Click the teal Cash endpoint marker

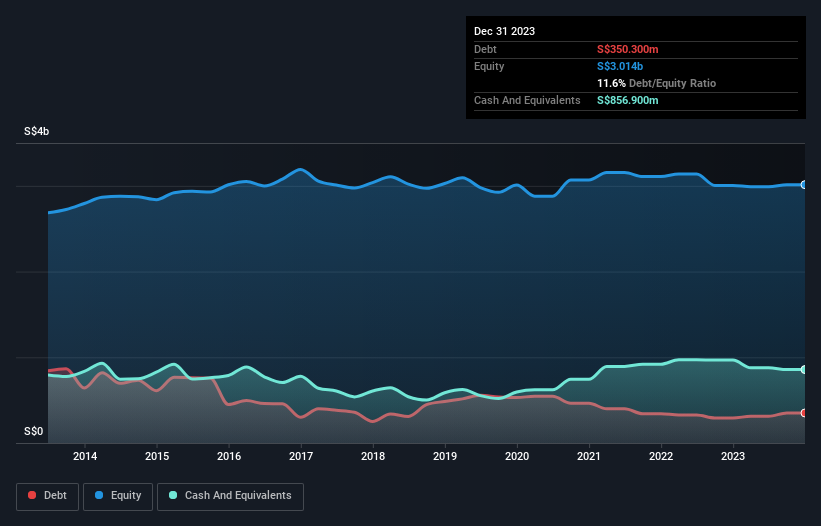803,370
